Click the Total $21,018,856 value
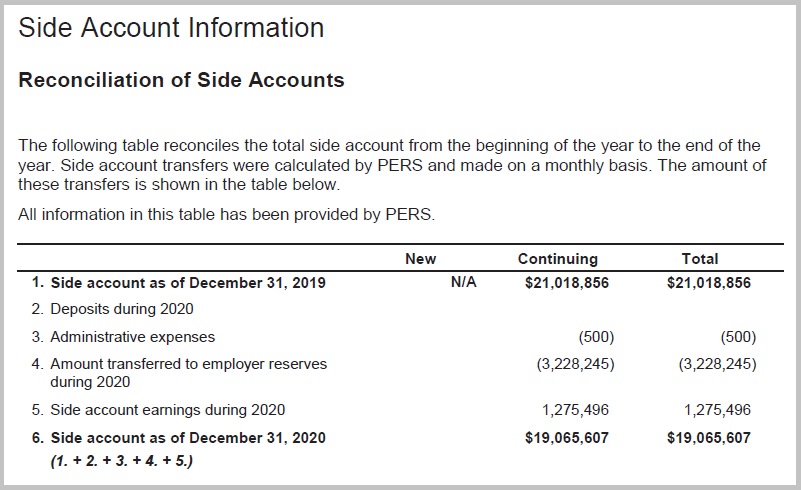The width and height of the screenshot is (801, 490). (x=708, y=283)
